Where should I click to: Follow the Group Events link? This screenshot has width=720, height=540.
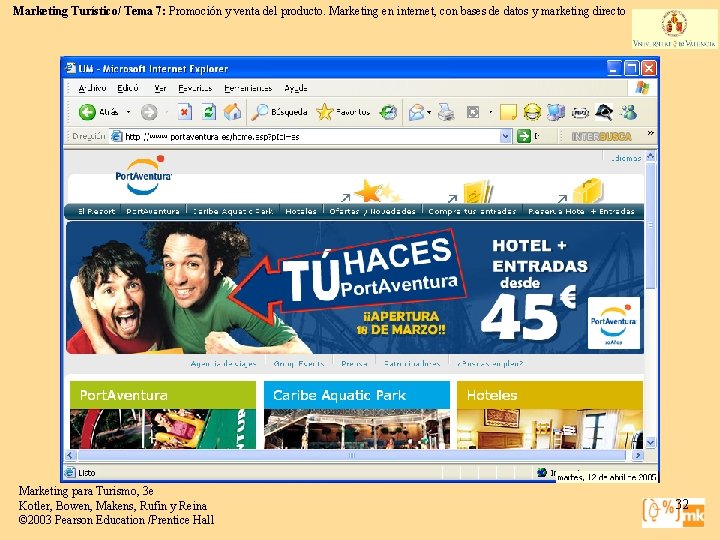[298, 364]
